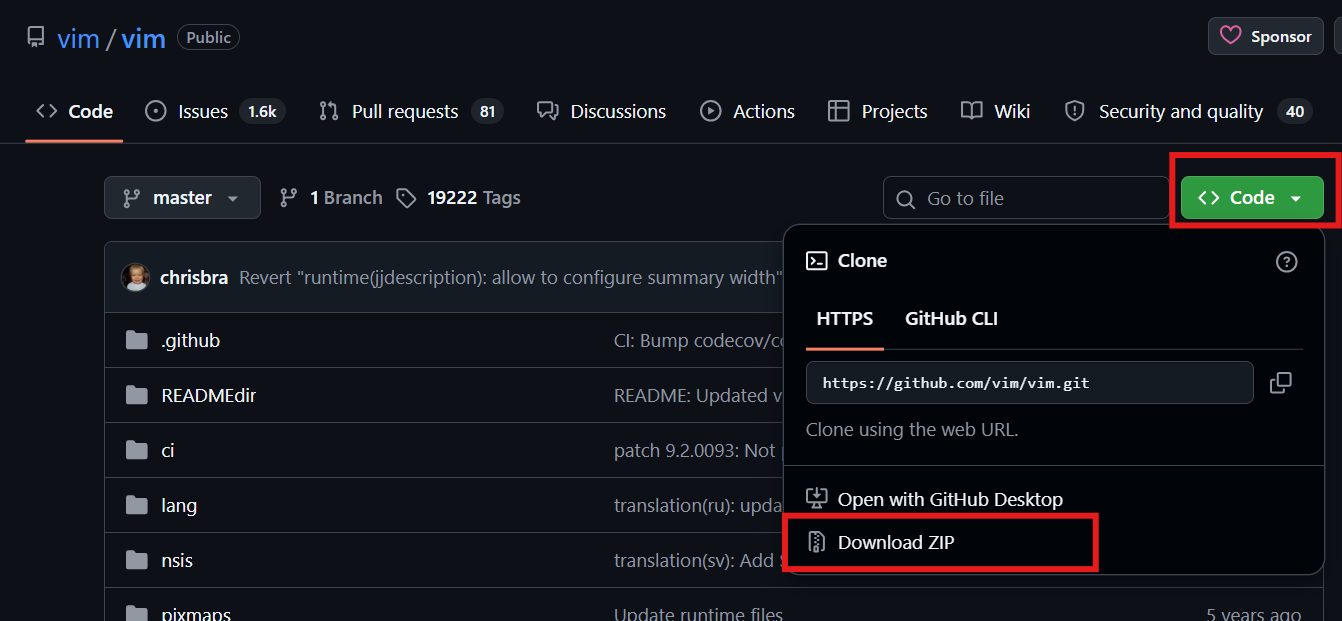Screen dimensions: 1342x621
Task: Click the folder icon next to lang
Action: [137, 505]
